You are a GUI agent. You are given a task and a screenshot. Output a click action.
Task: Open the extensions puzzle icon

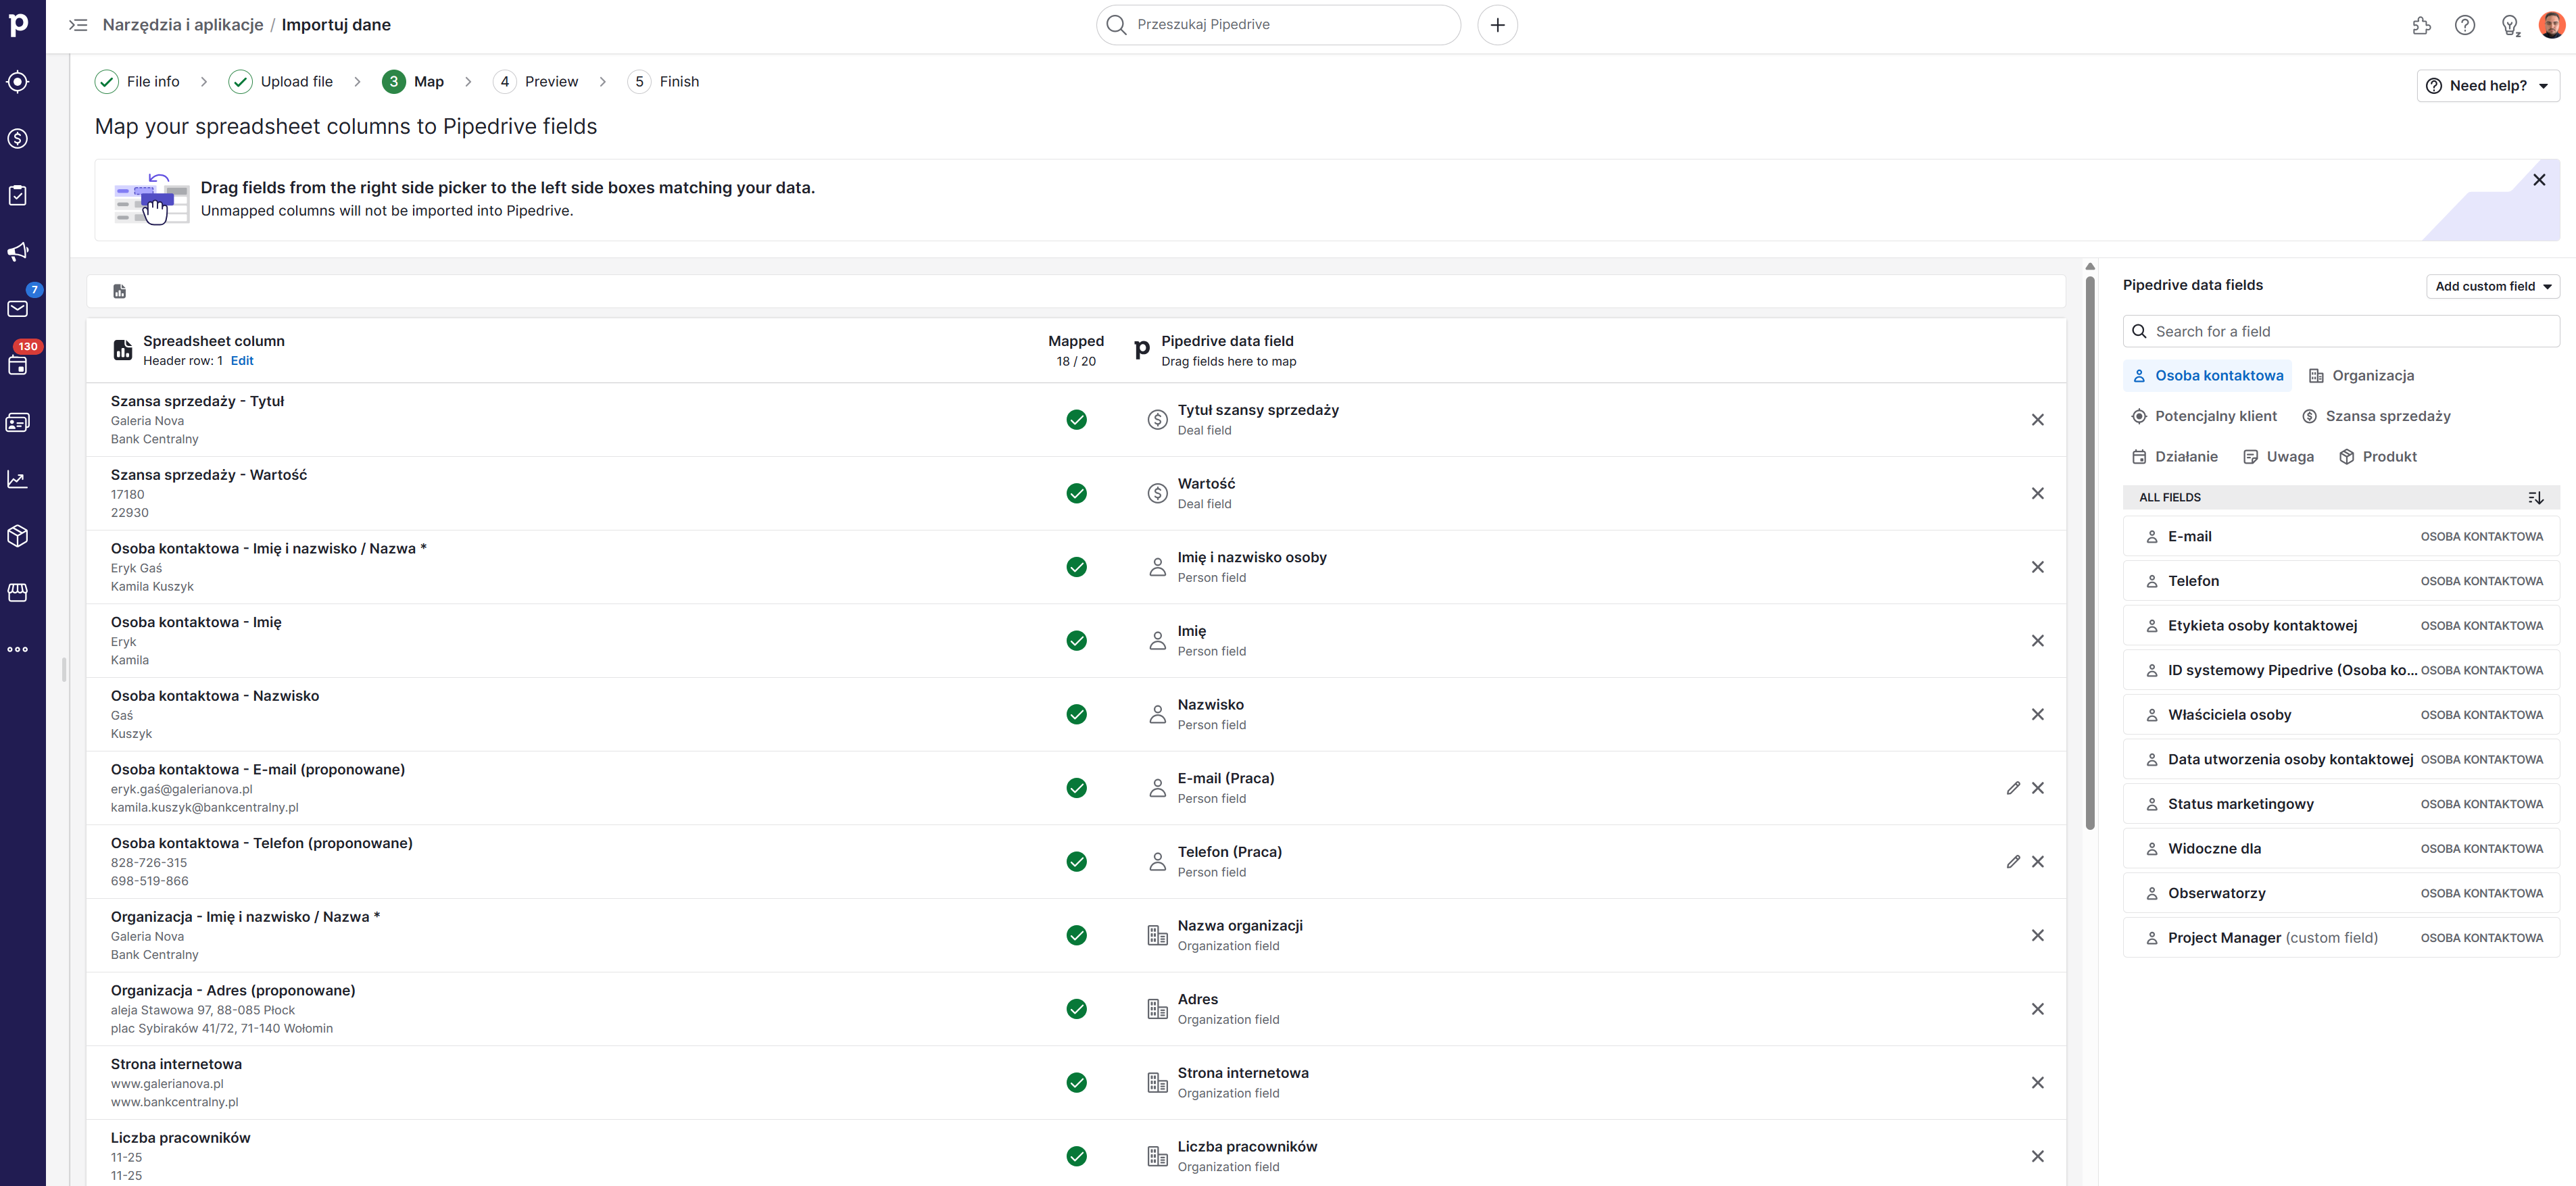pos(2421,26)
